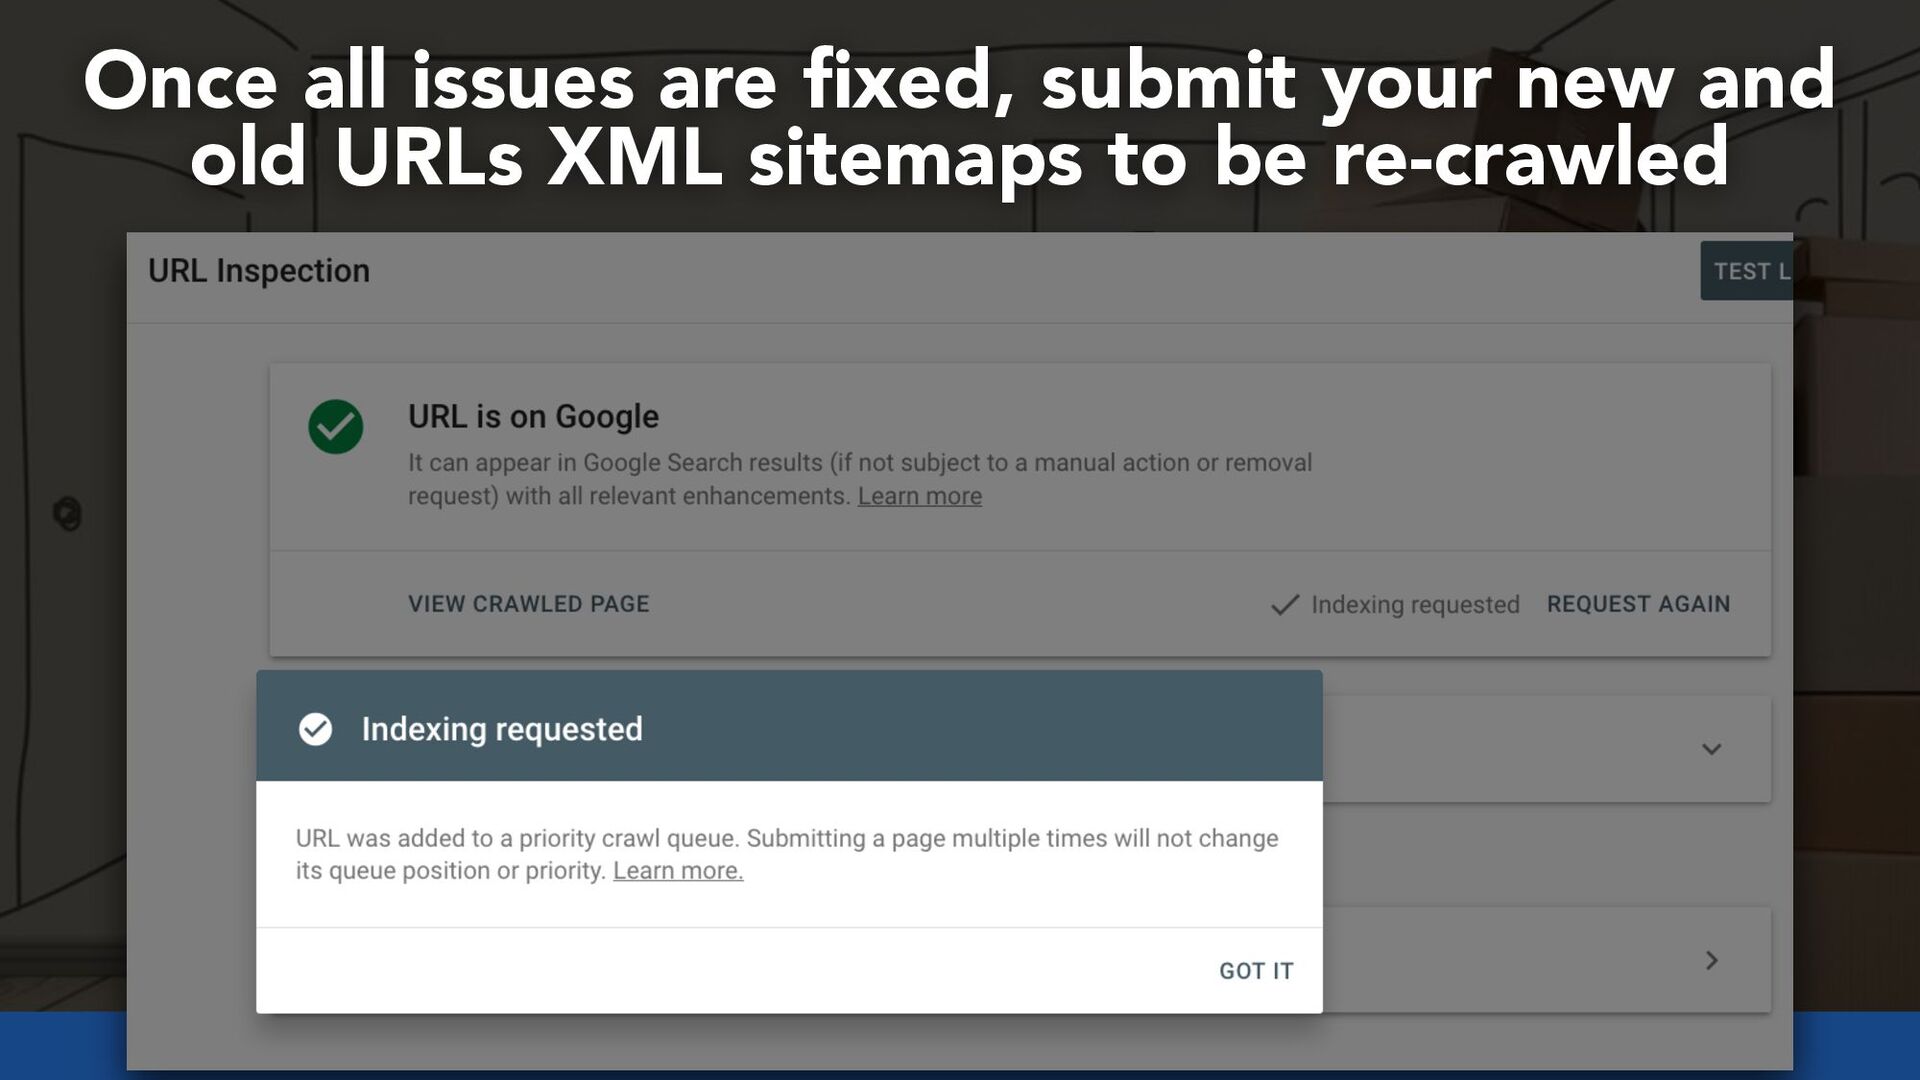Click the TEST L button at top right

(x=1747, y=271)
